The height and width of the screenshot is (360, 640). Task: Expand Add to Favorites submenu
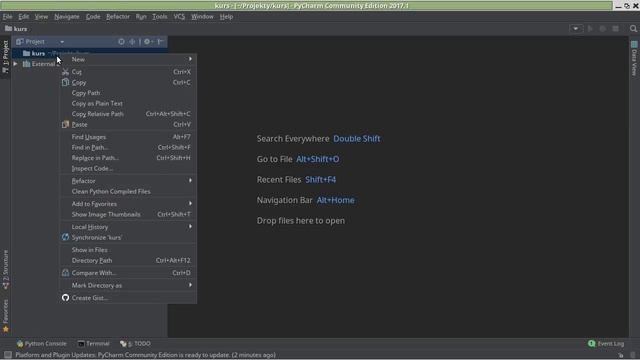(128, 204)
